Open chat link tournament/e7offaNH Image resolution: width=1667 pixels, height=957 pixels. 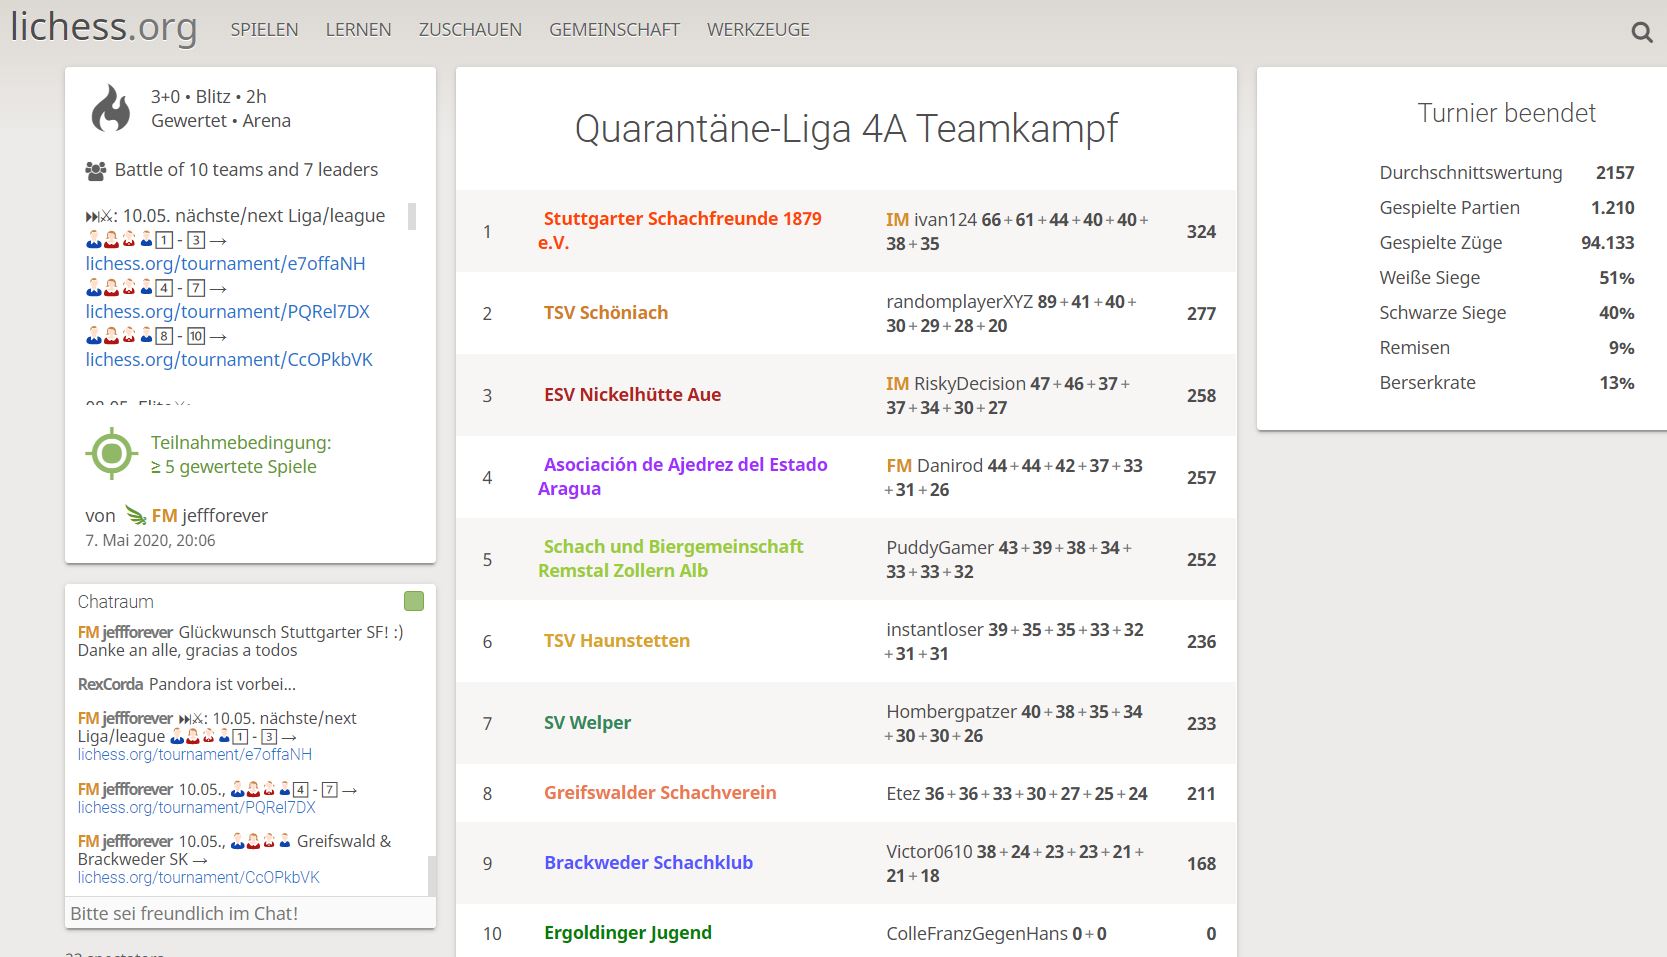pos(195,755)
